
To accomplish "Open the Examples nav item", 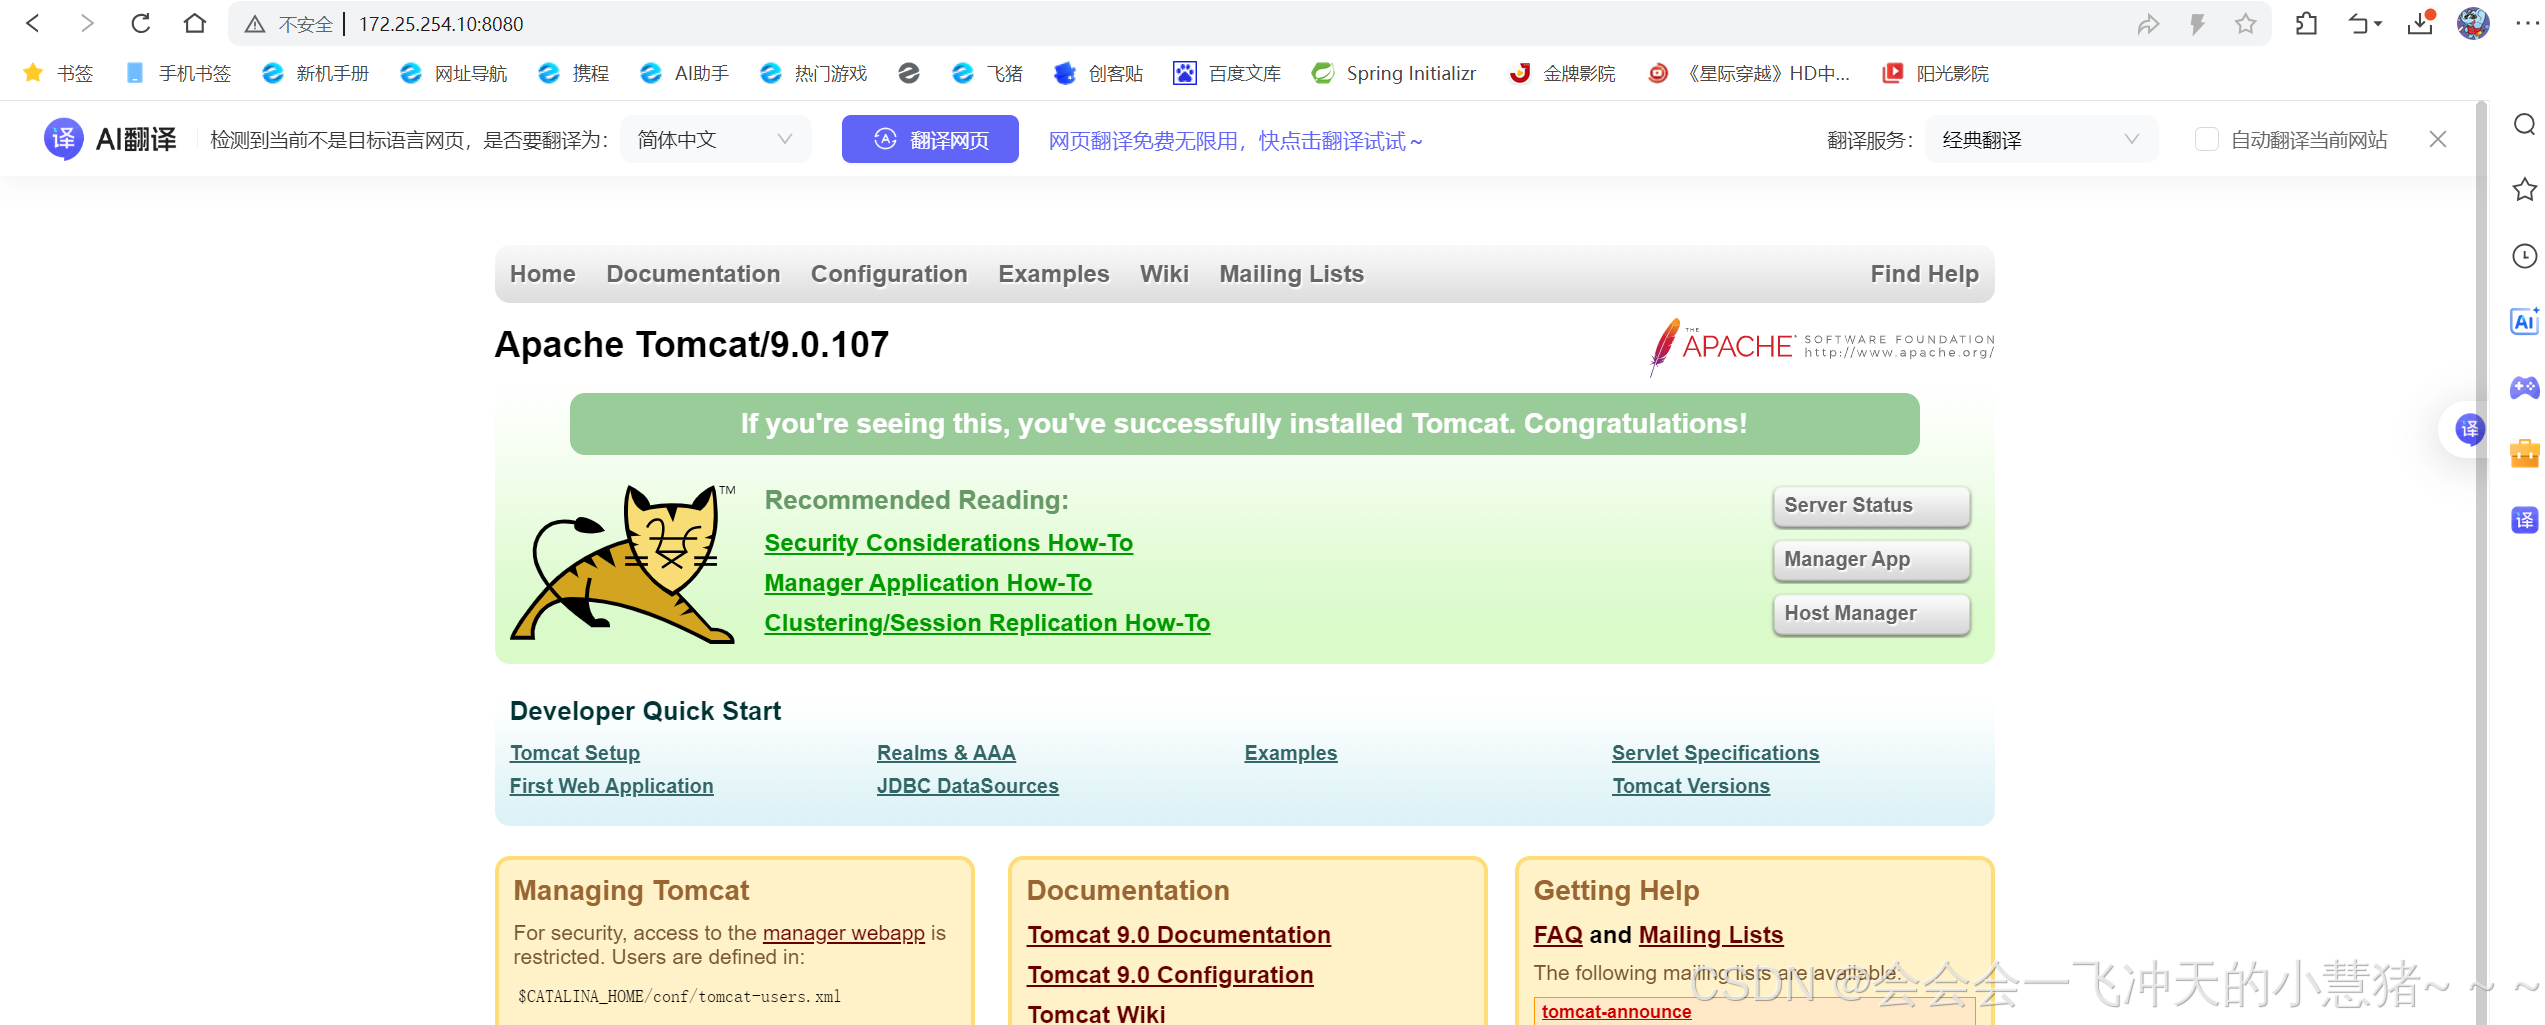I will 1054,274.
